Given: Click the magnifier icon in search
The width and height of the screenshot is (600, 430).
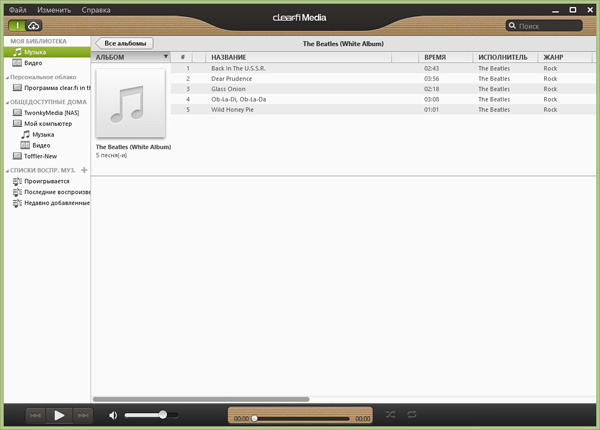Looking at the screenshot, I should (513, 26).
